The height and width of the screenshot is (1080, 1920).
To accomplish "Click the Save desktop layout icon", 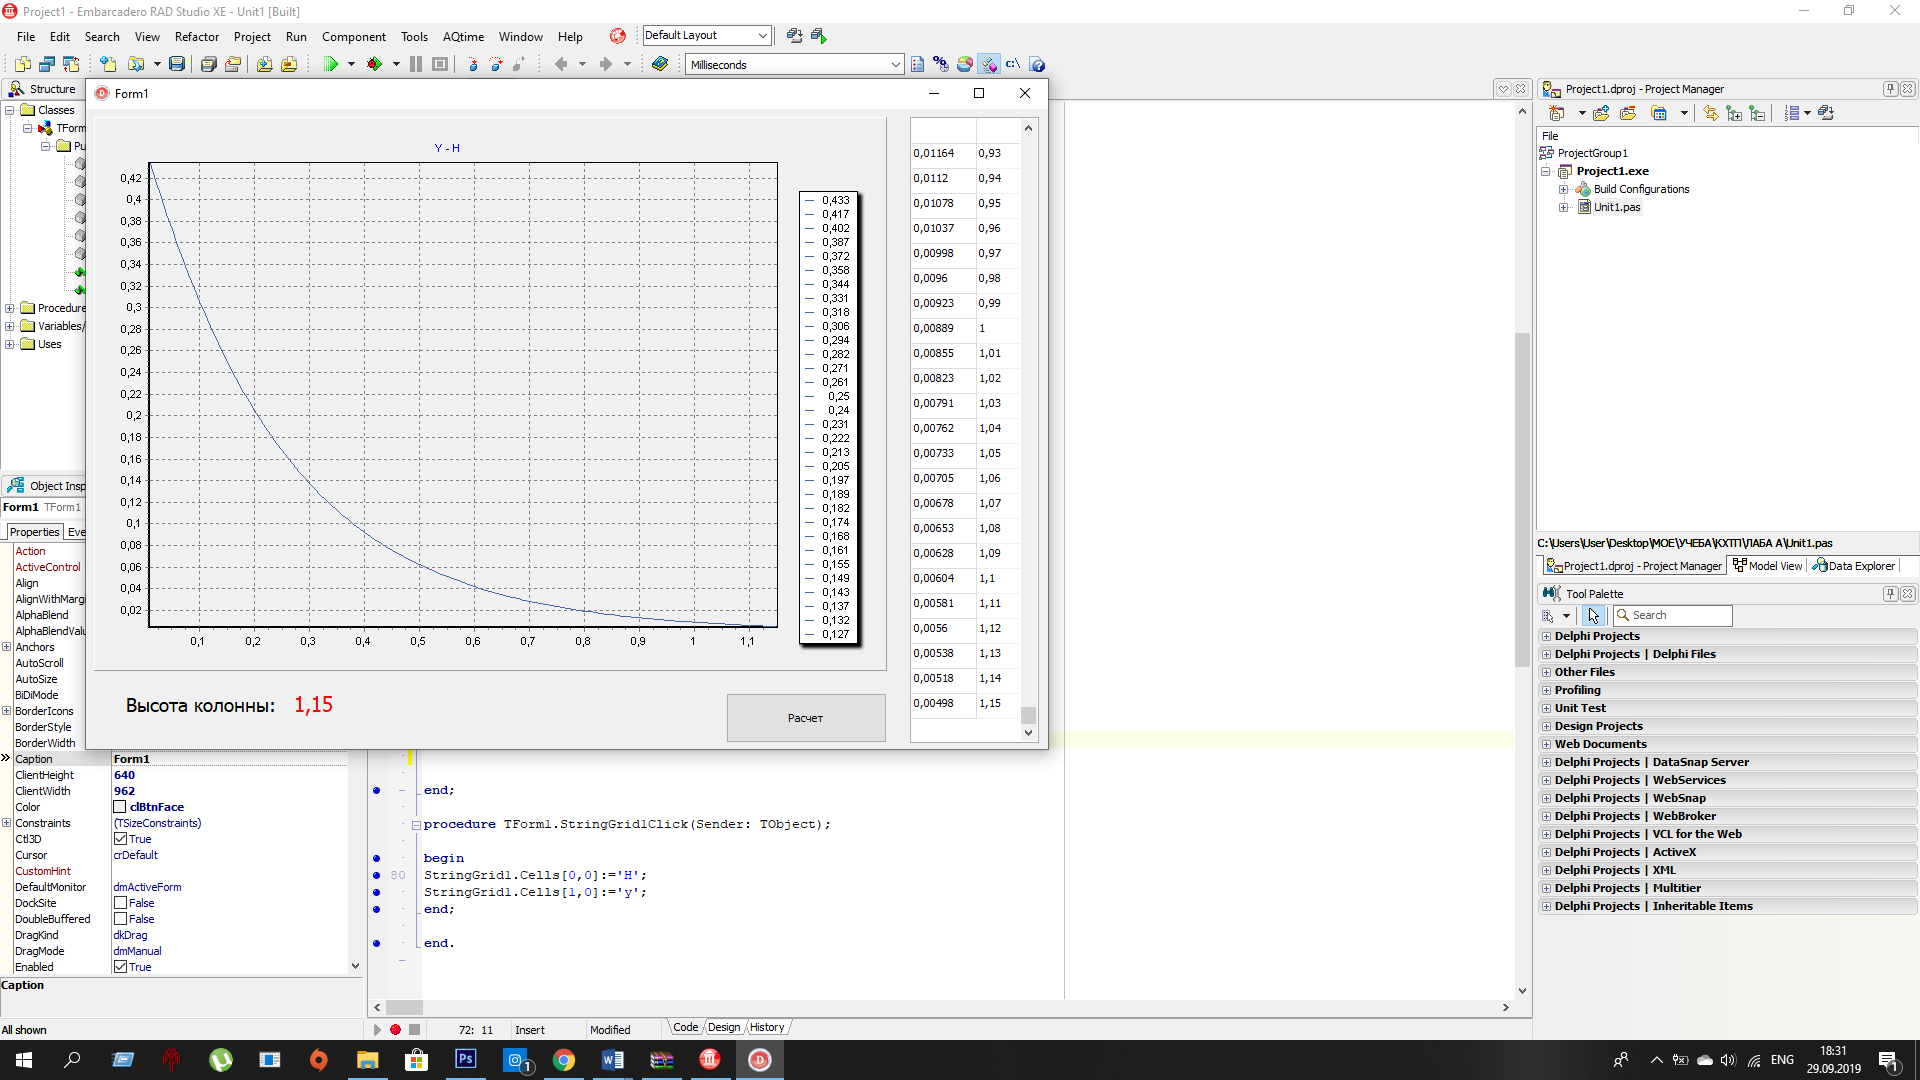I will [x=794, y=36].
